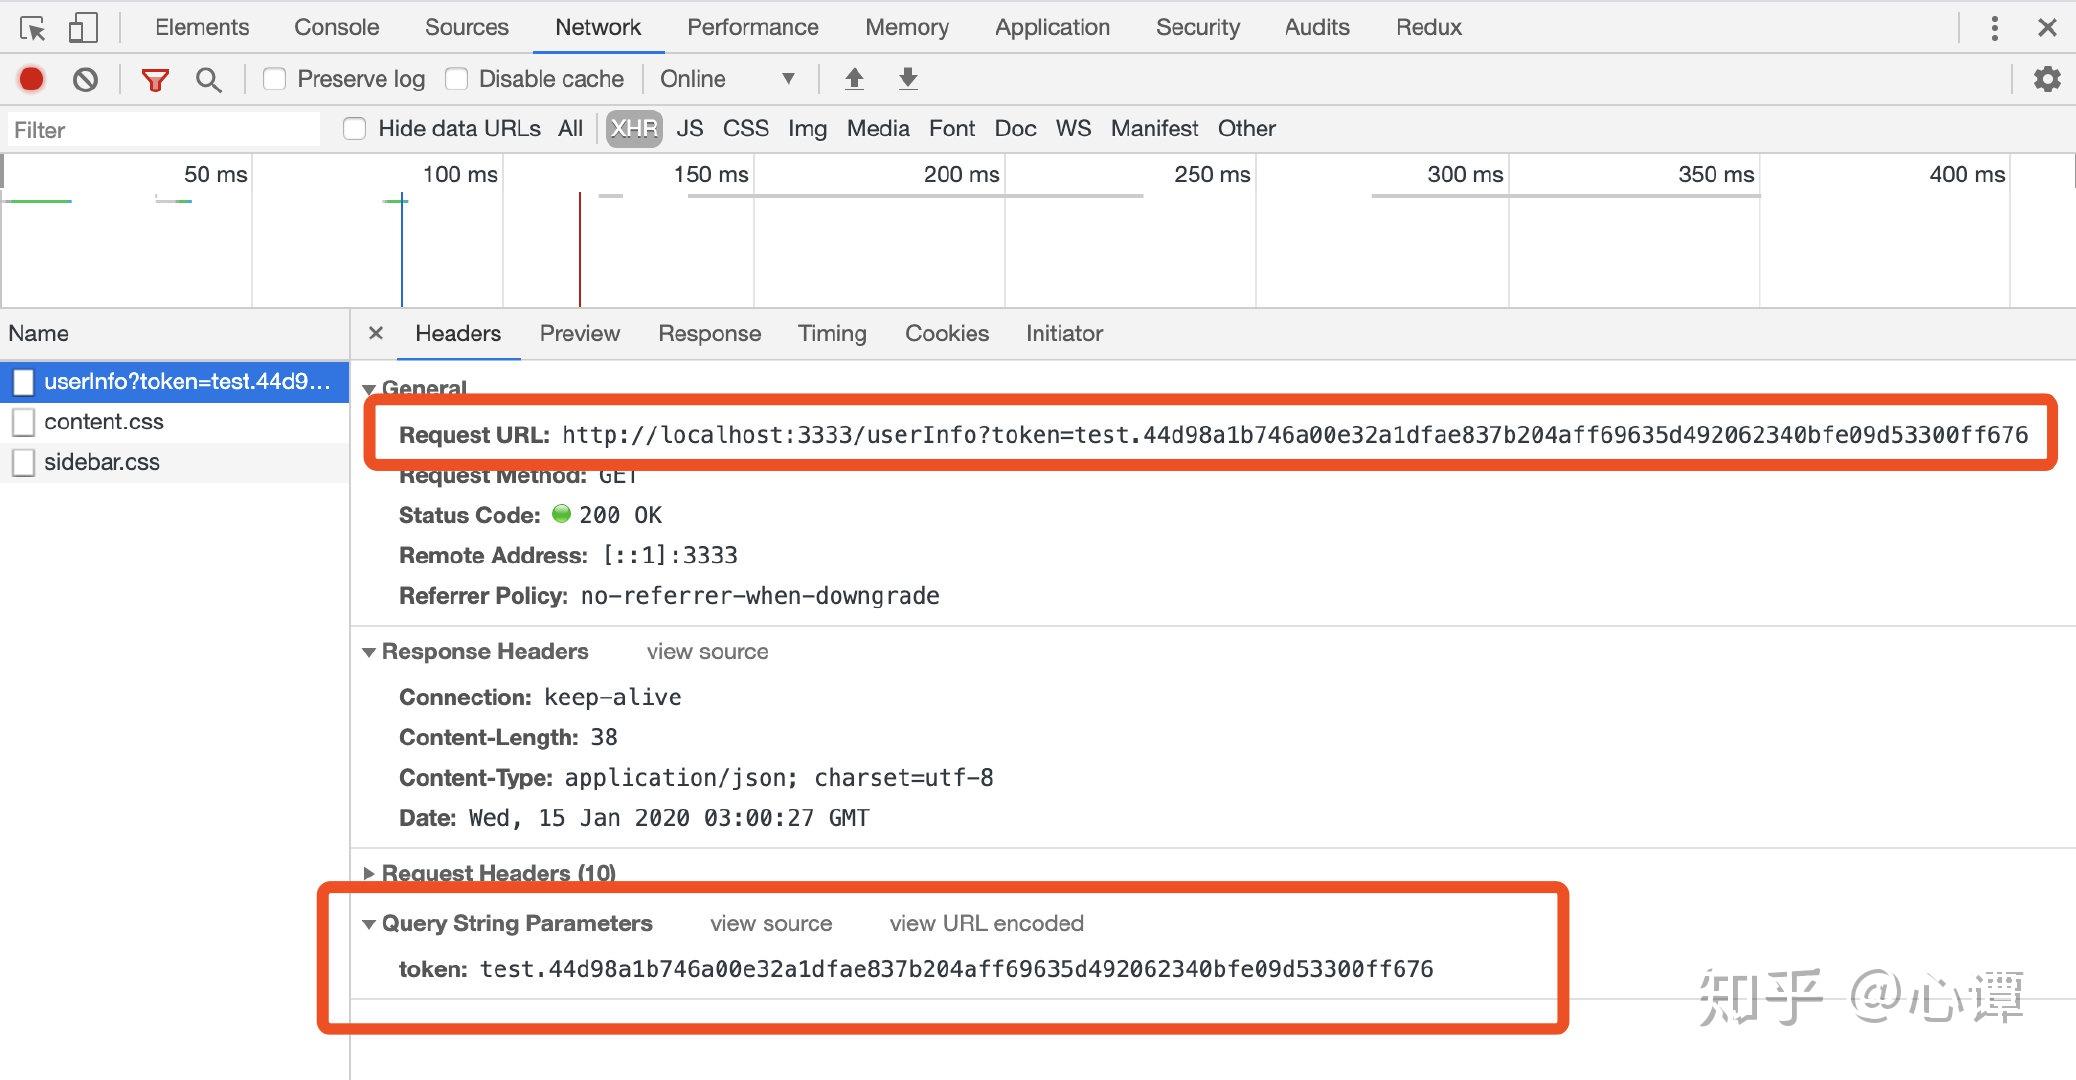Open the Online throttling dropdown
The height and width of the screenshot is (1080, 2076).
pyautogui.click(x=727, y=79)
